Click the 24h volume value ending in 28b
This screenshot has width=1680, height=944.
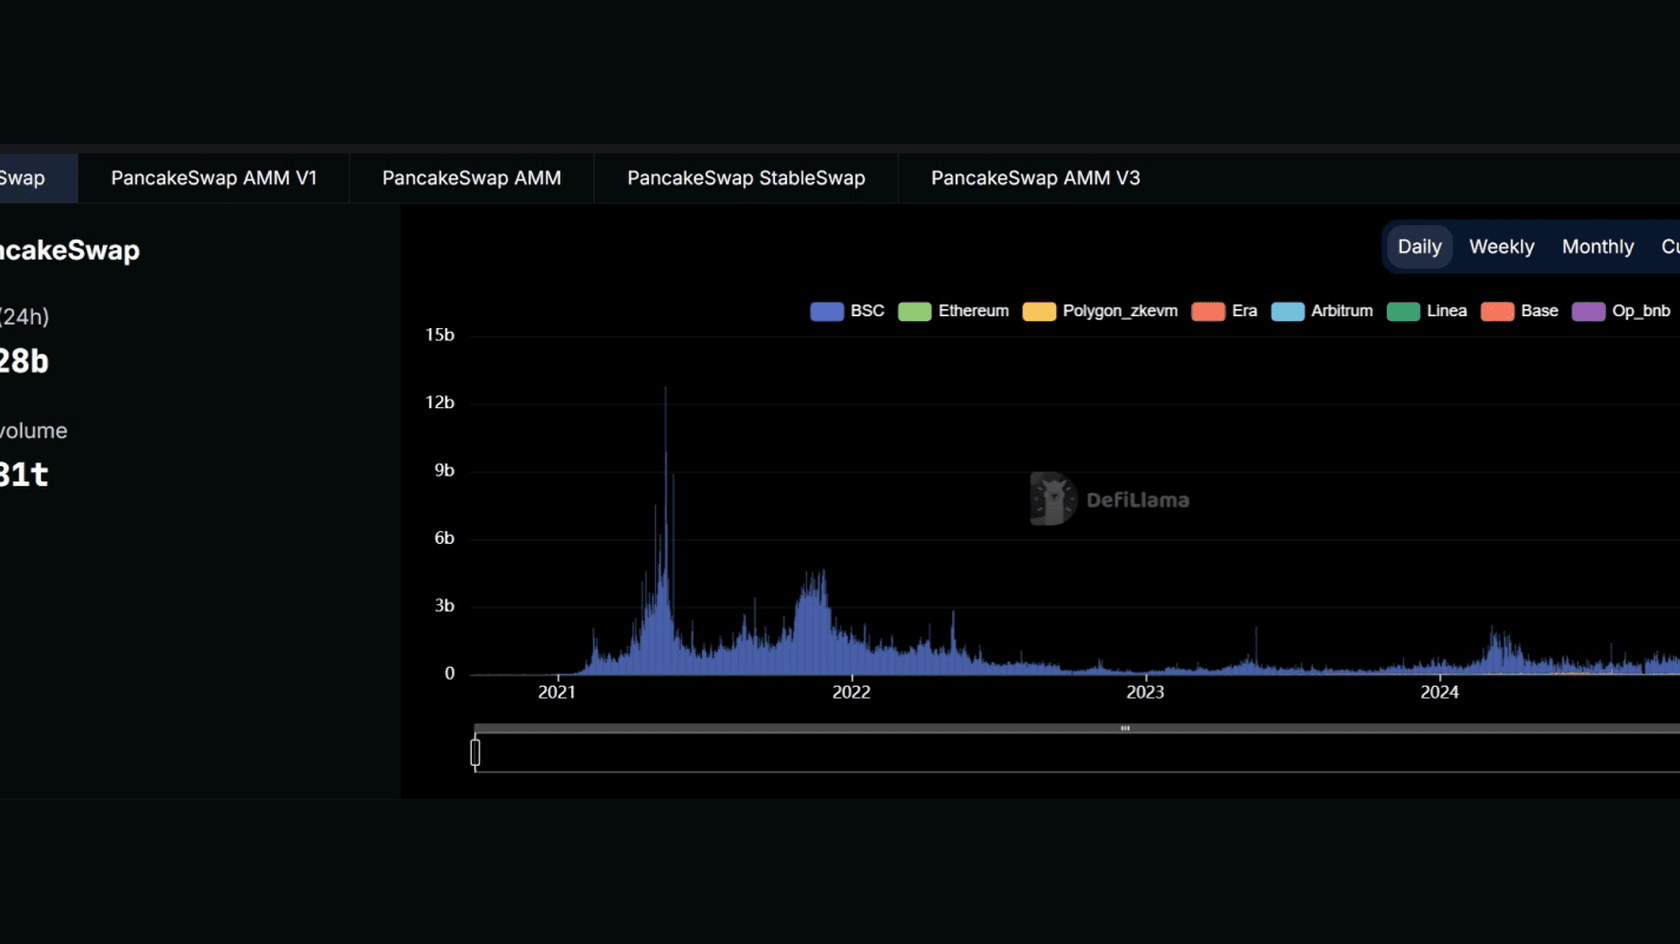tap(24, 361)
